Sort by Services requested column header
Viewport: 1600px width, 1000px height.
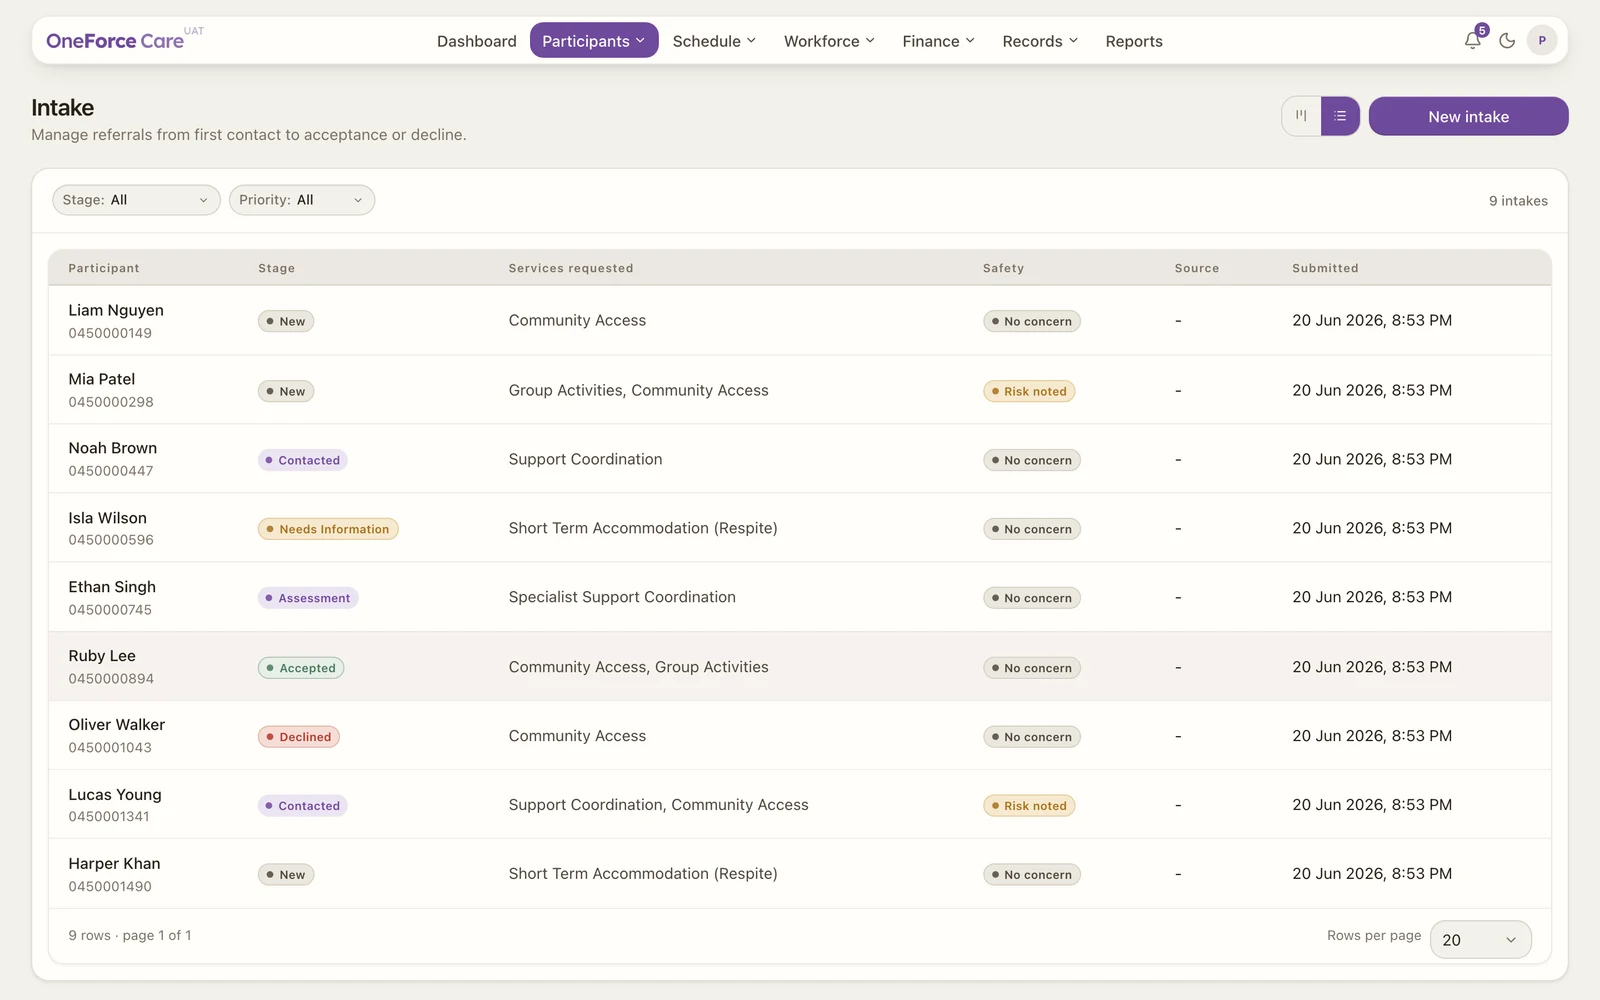(571, 268)
